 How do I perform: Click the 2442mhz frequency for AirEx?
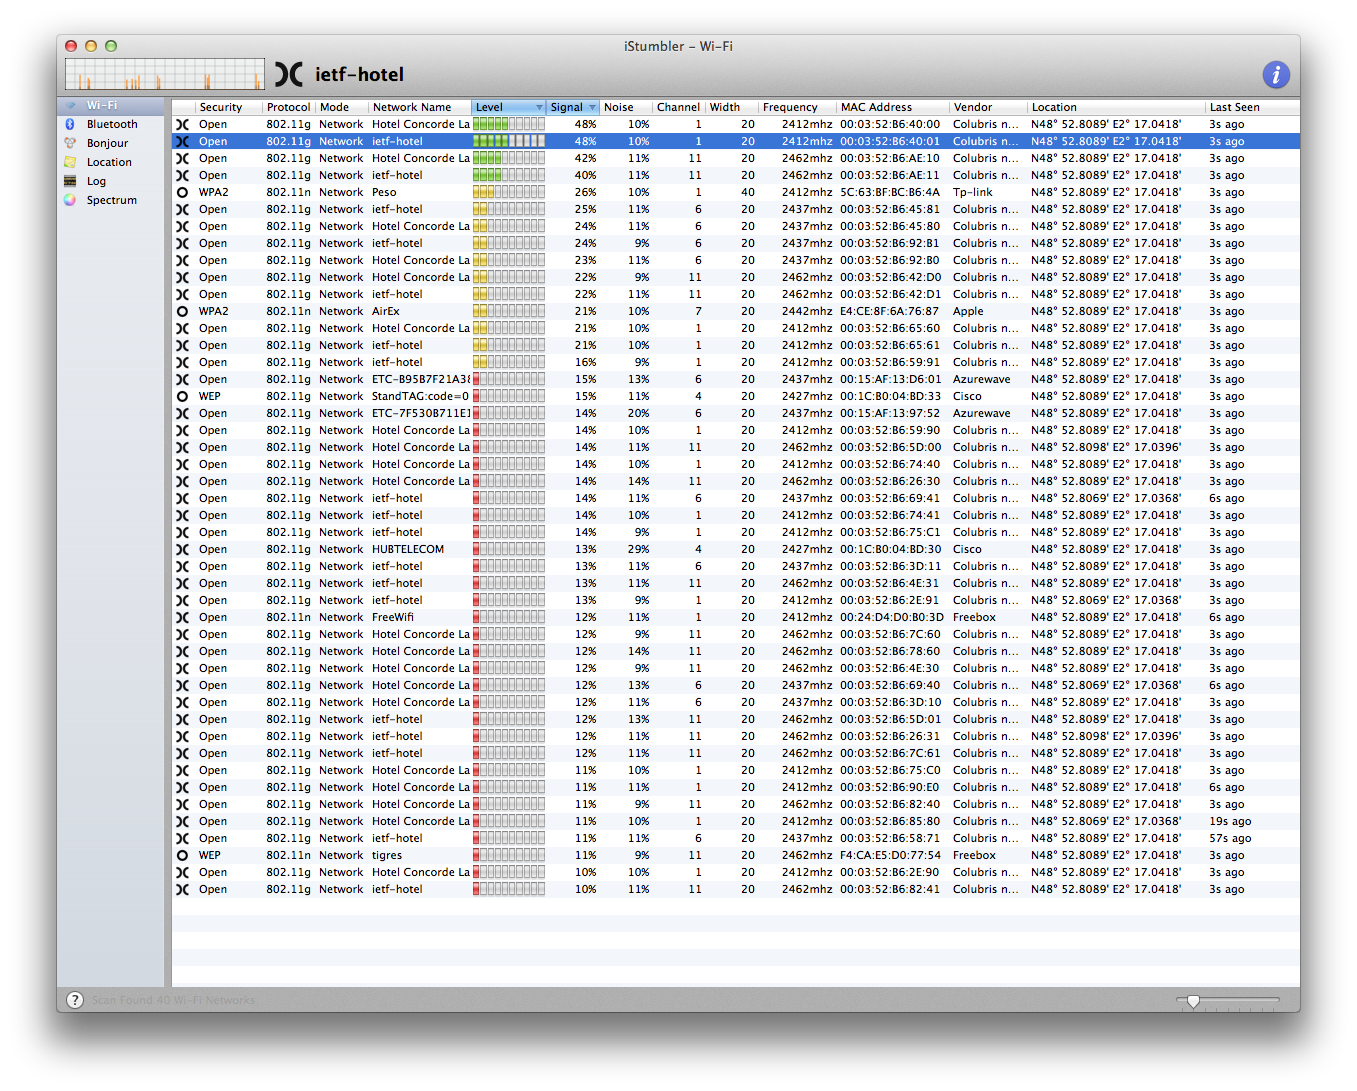pos(807,311)
